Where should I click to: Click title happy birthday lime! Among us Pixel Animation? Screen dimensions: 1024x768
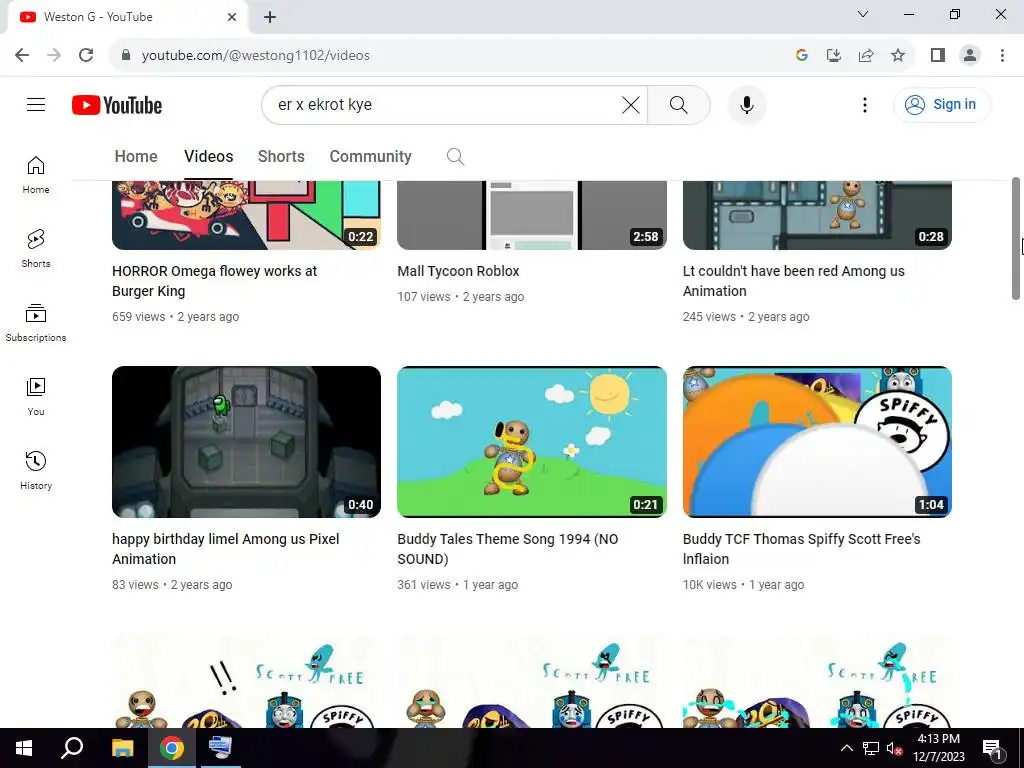[225, 549]
